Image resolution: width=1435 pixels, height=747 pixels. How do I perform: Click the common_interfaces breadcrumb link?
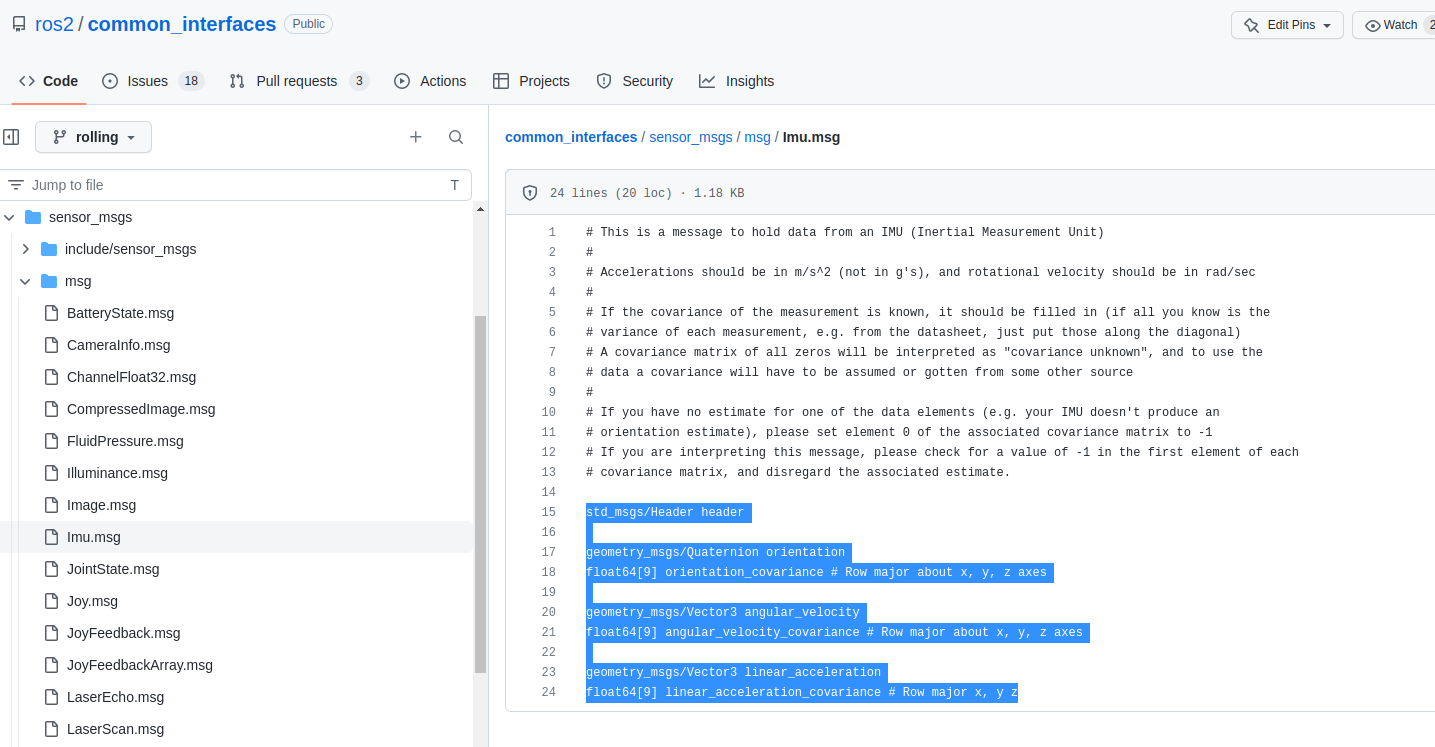coord(571,137)
